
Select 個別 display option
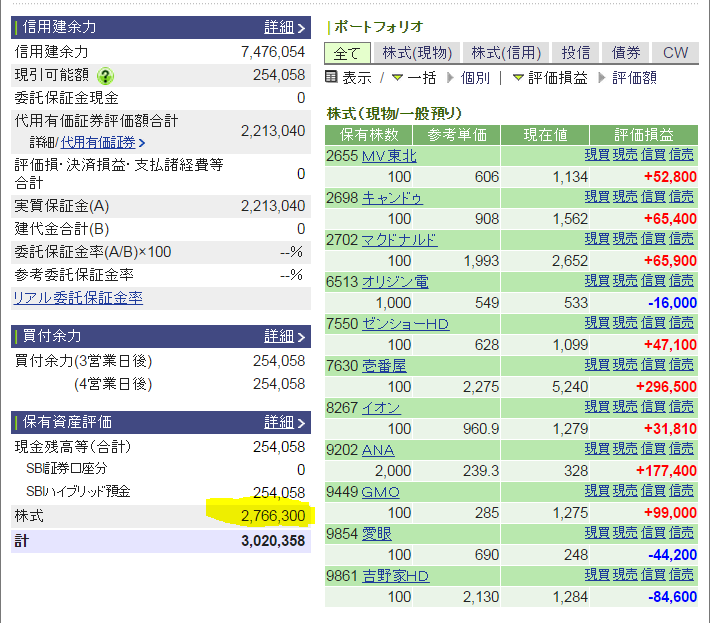click(475, 78)
